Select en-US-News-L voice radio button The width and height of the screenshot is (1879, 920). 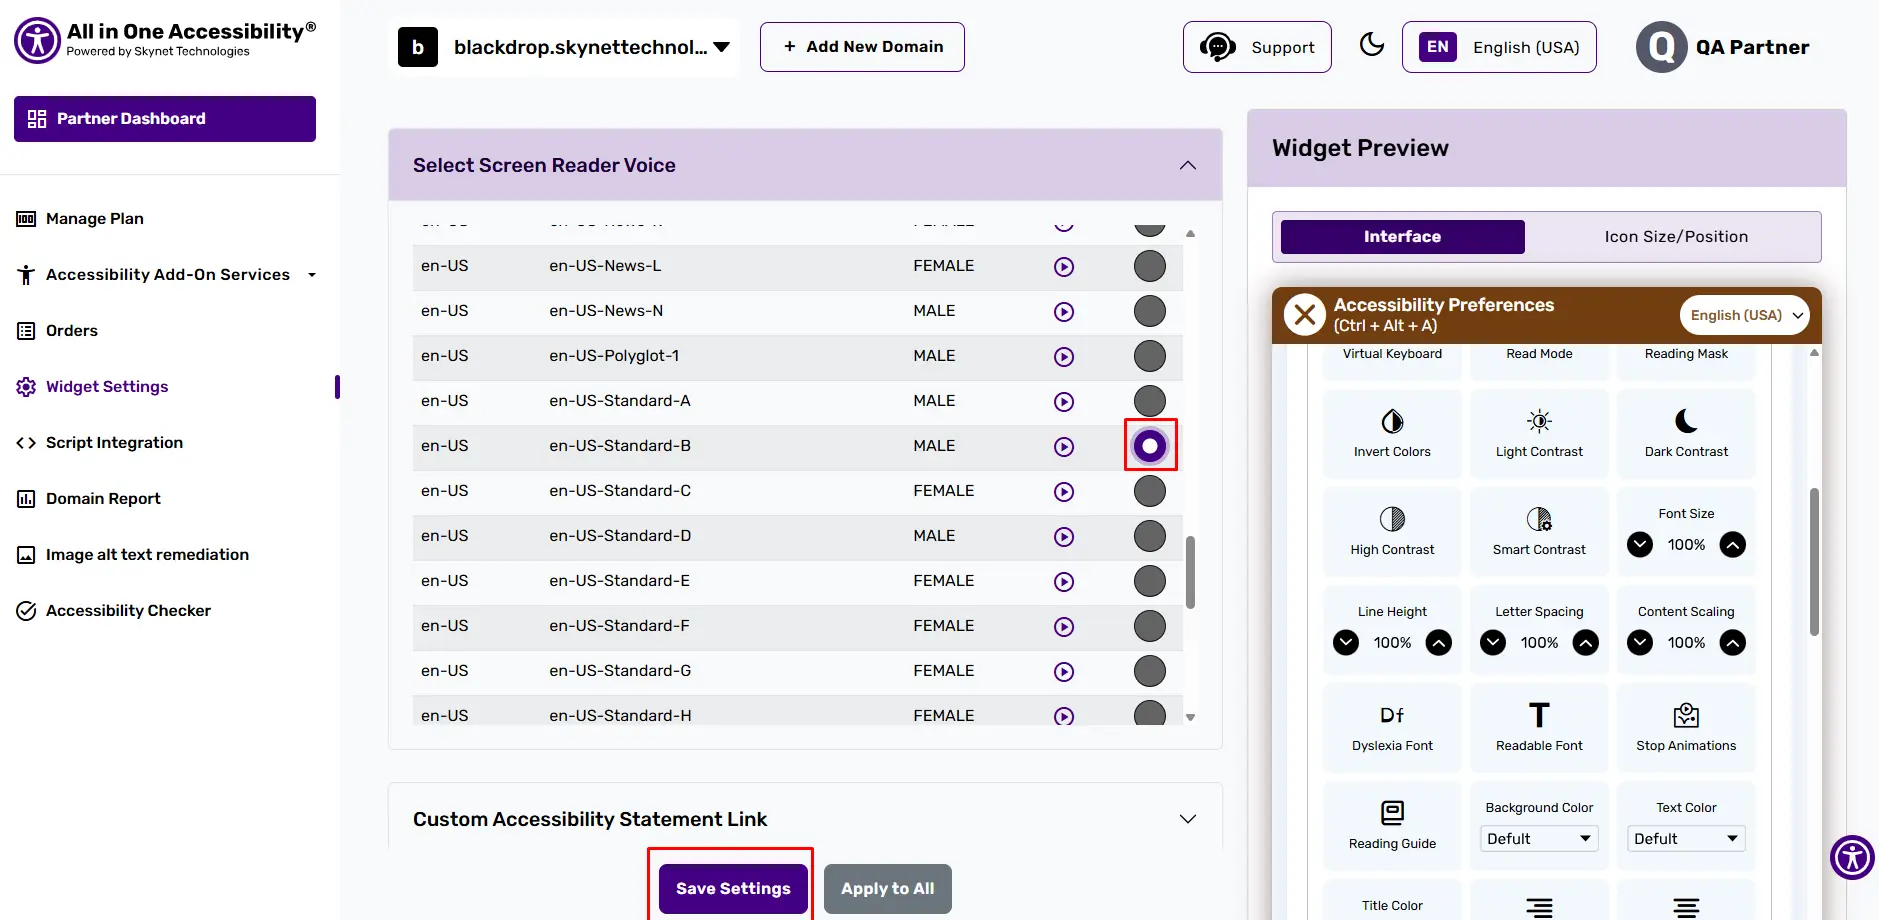(1150, 266)
